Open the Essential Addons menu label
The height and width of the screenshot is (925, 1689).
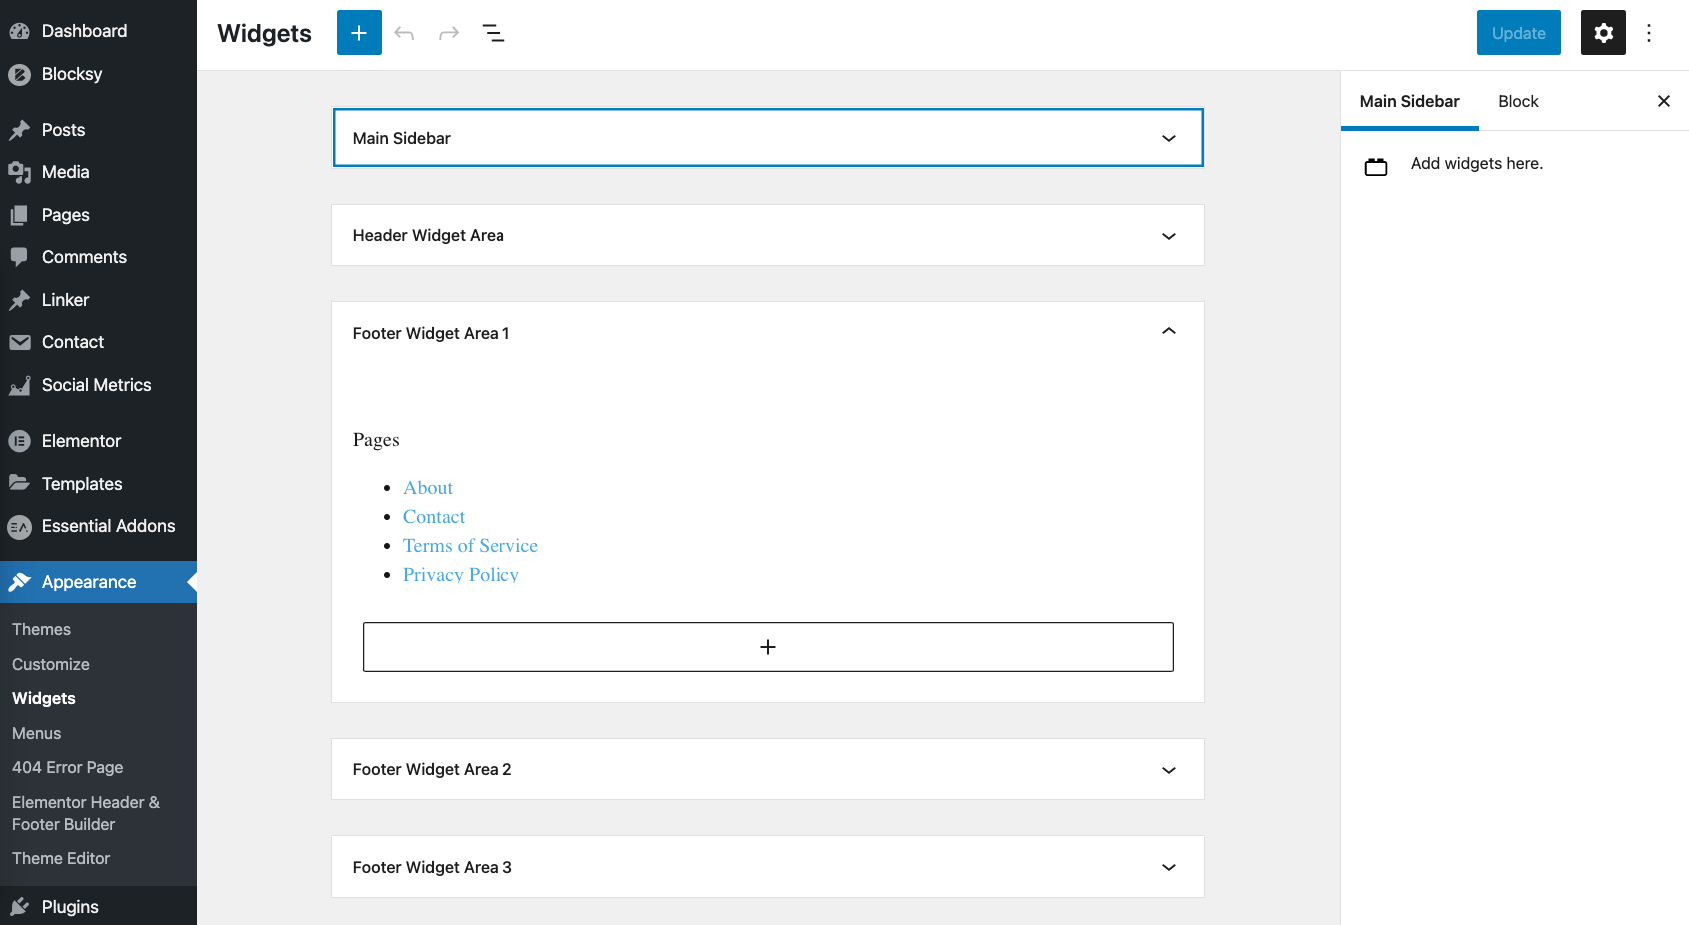coord(108,526)
